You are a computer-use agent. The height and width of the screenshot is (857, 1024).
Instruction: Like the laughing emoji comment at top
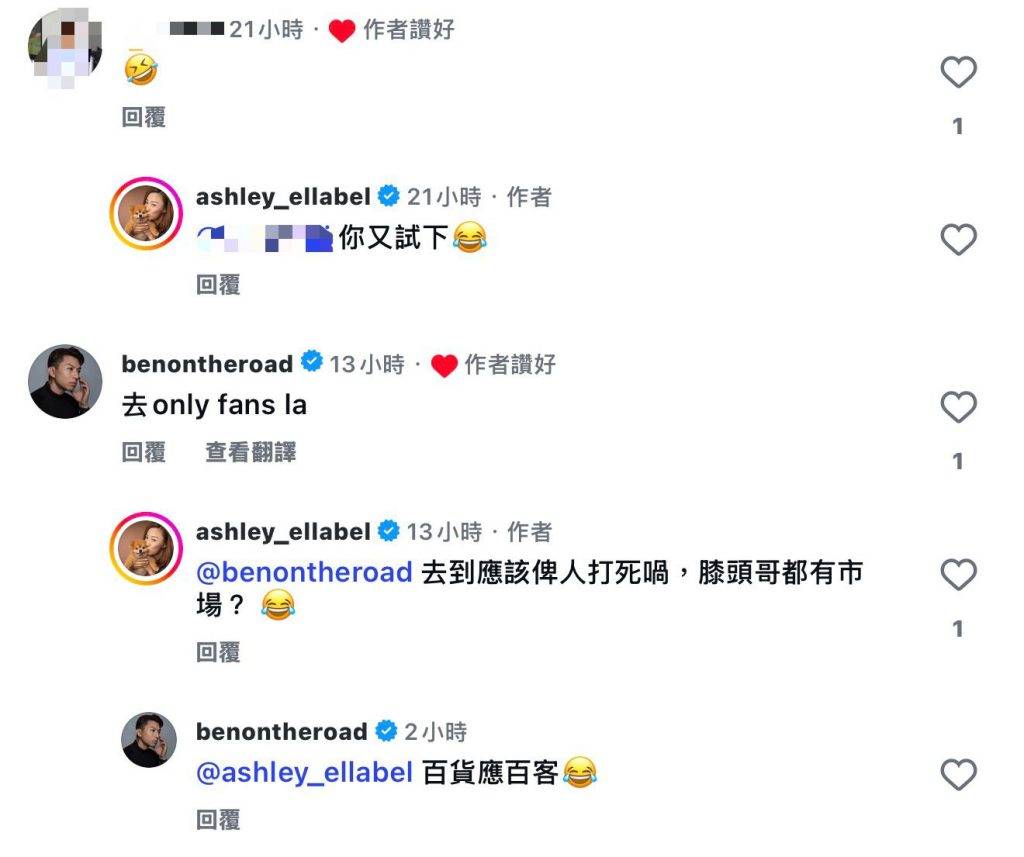tap(958, 72)
